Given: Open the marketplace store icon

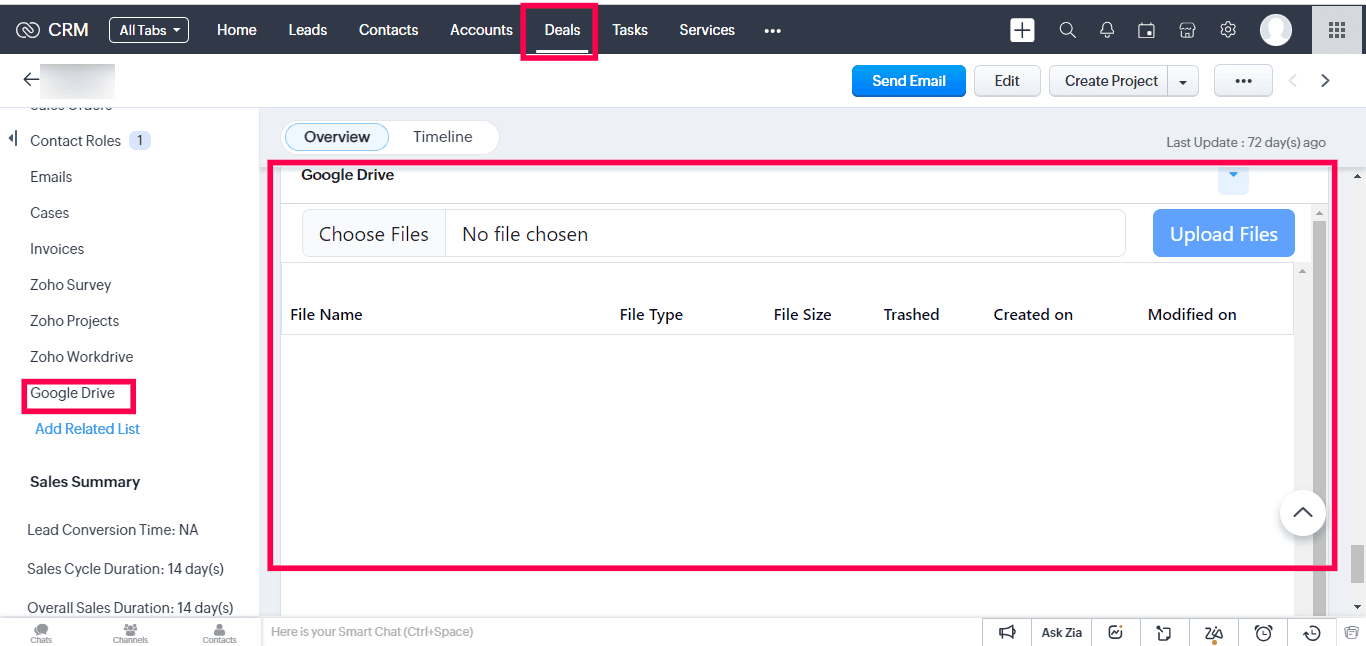Looking at the screenshot, I should (1187, 30).
